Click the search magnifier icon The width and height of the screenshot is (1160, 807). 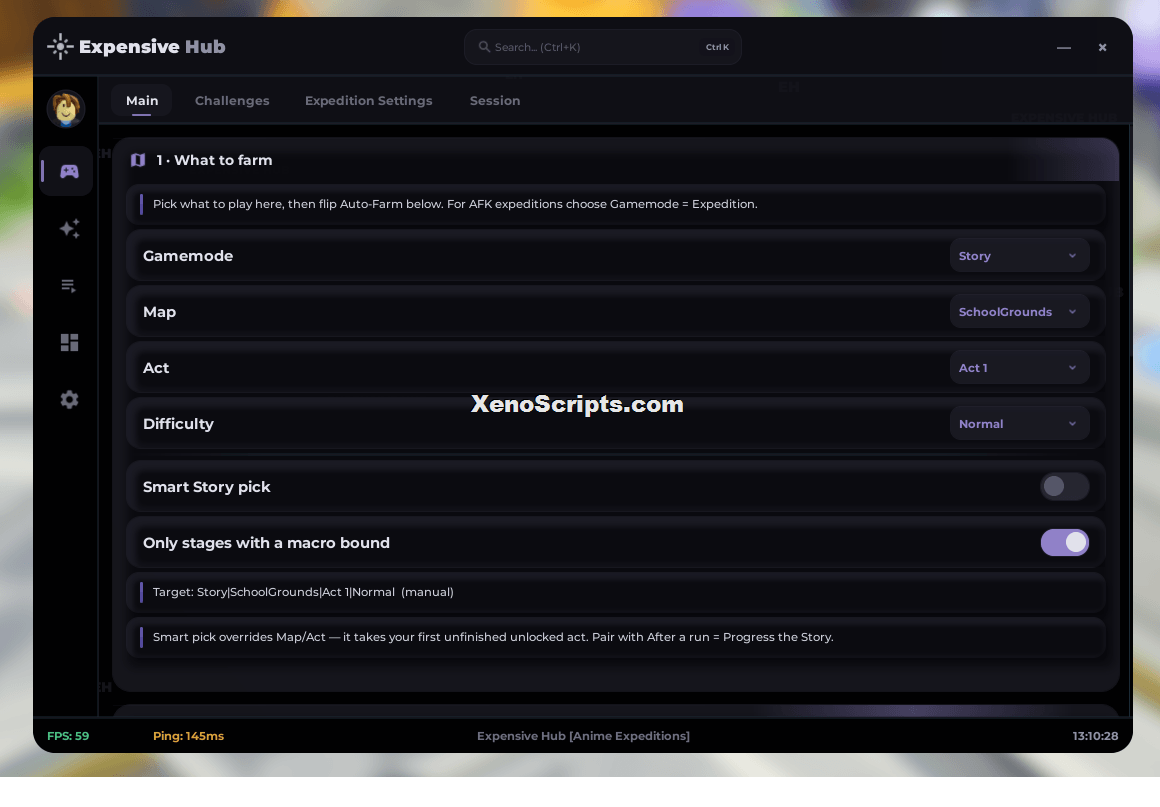point(484,47)
